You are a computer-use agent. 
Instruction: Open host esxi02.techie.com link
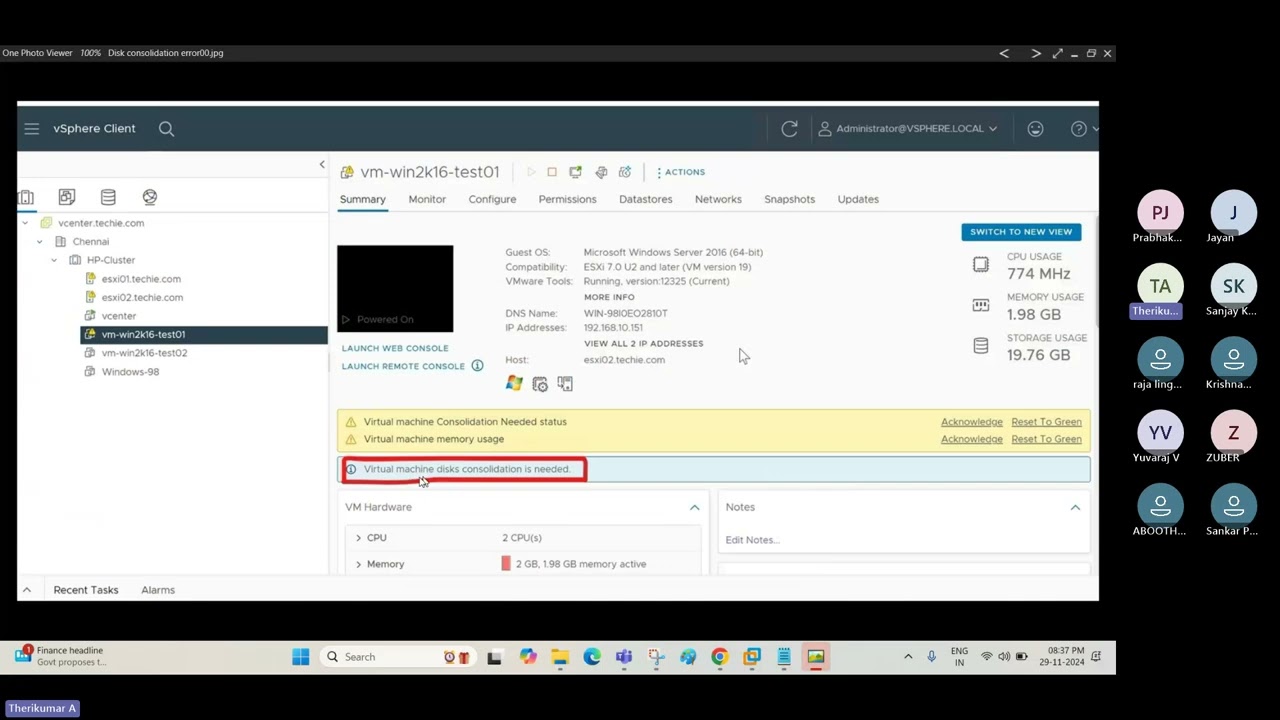[x=624, y=360]
